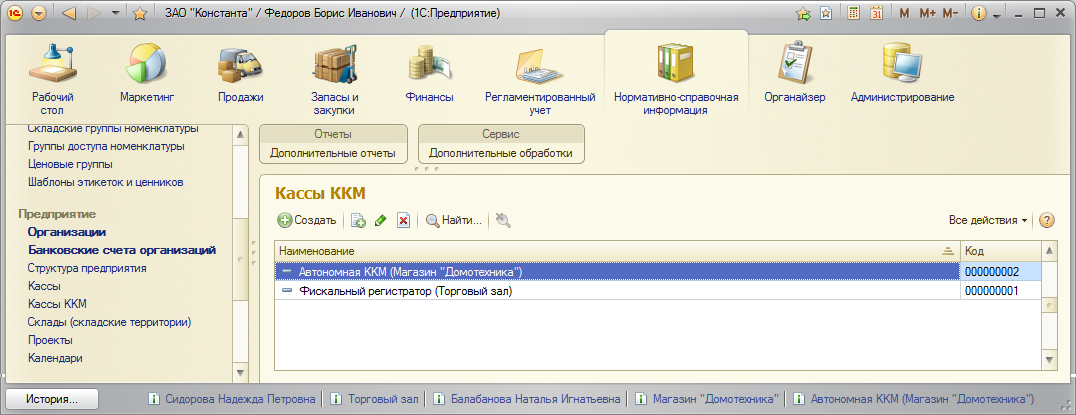Open the Финансы section
The width and height of the screenshot is (1076, 415).
(x=429, y=72)
